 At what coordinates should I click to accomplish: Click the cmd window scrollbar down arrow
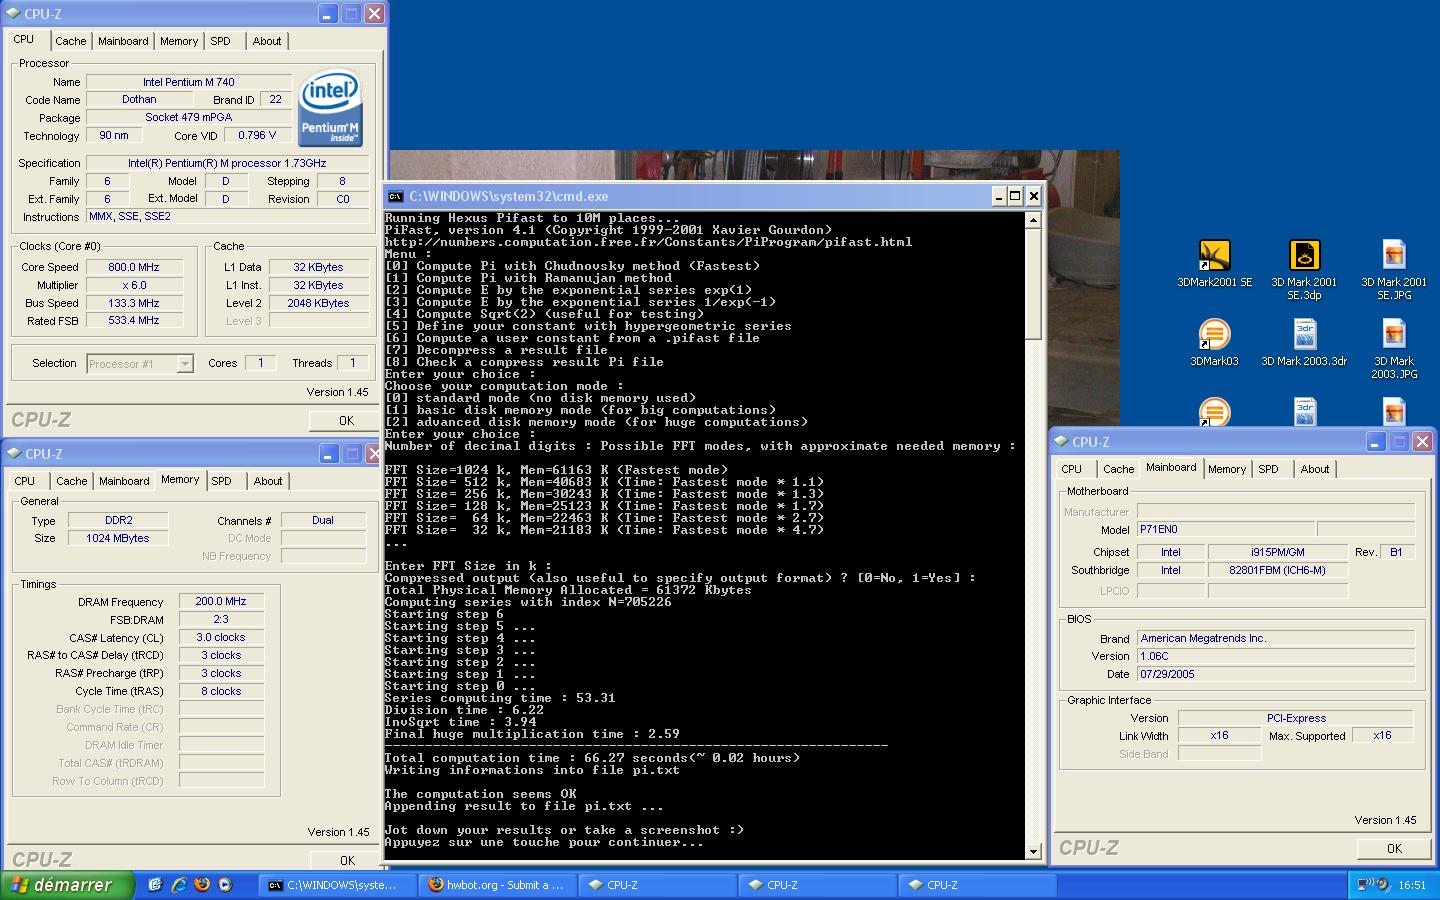[1033, 852]
